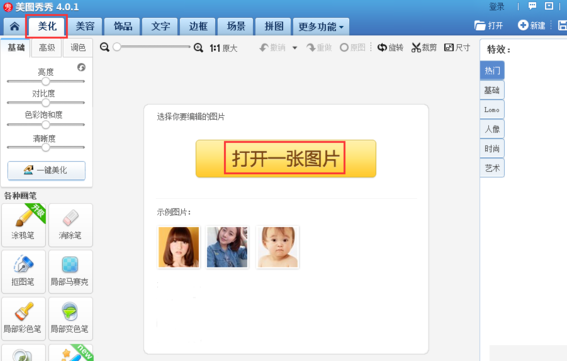This screenshot has width=567, height=361.
Task: Click the 裁剪 crop scissors tool
Action: pos(424,47)
